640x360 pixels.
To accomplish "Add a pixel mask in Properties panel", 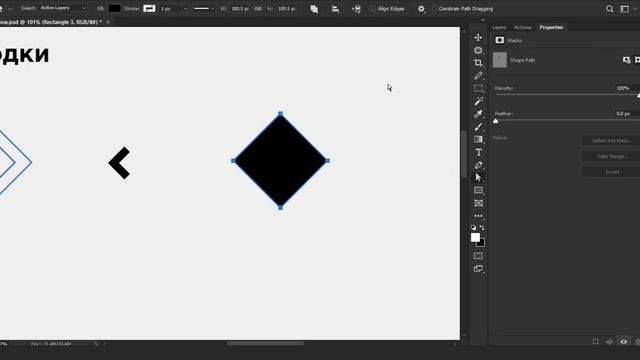I will 627,60.
